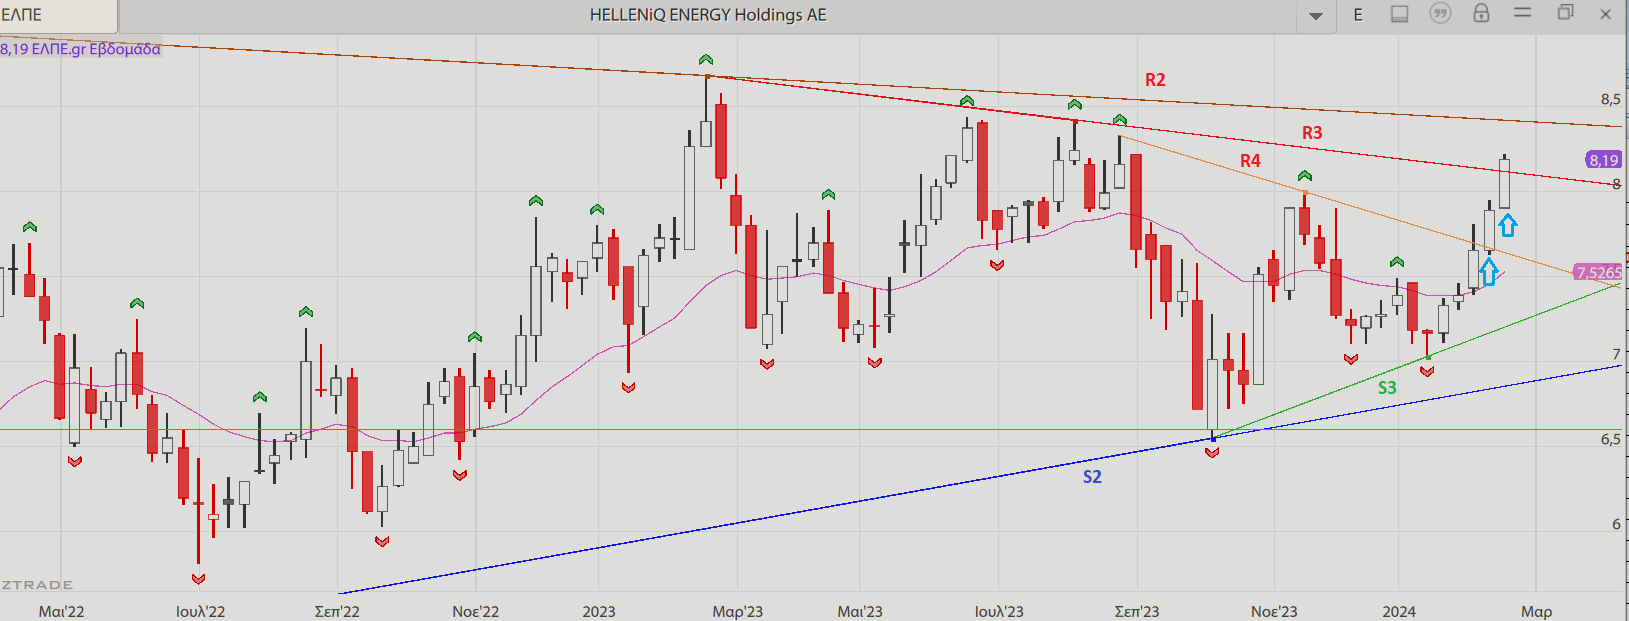This screenshot has height=621, width=1629.
Task: Click the HELLENiQ ENERGY Holdings AE title
Action: coord(708,15)
